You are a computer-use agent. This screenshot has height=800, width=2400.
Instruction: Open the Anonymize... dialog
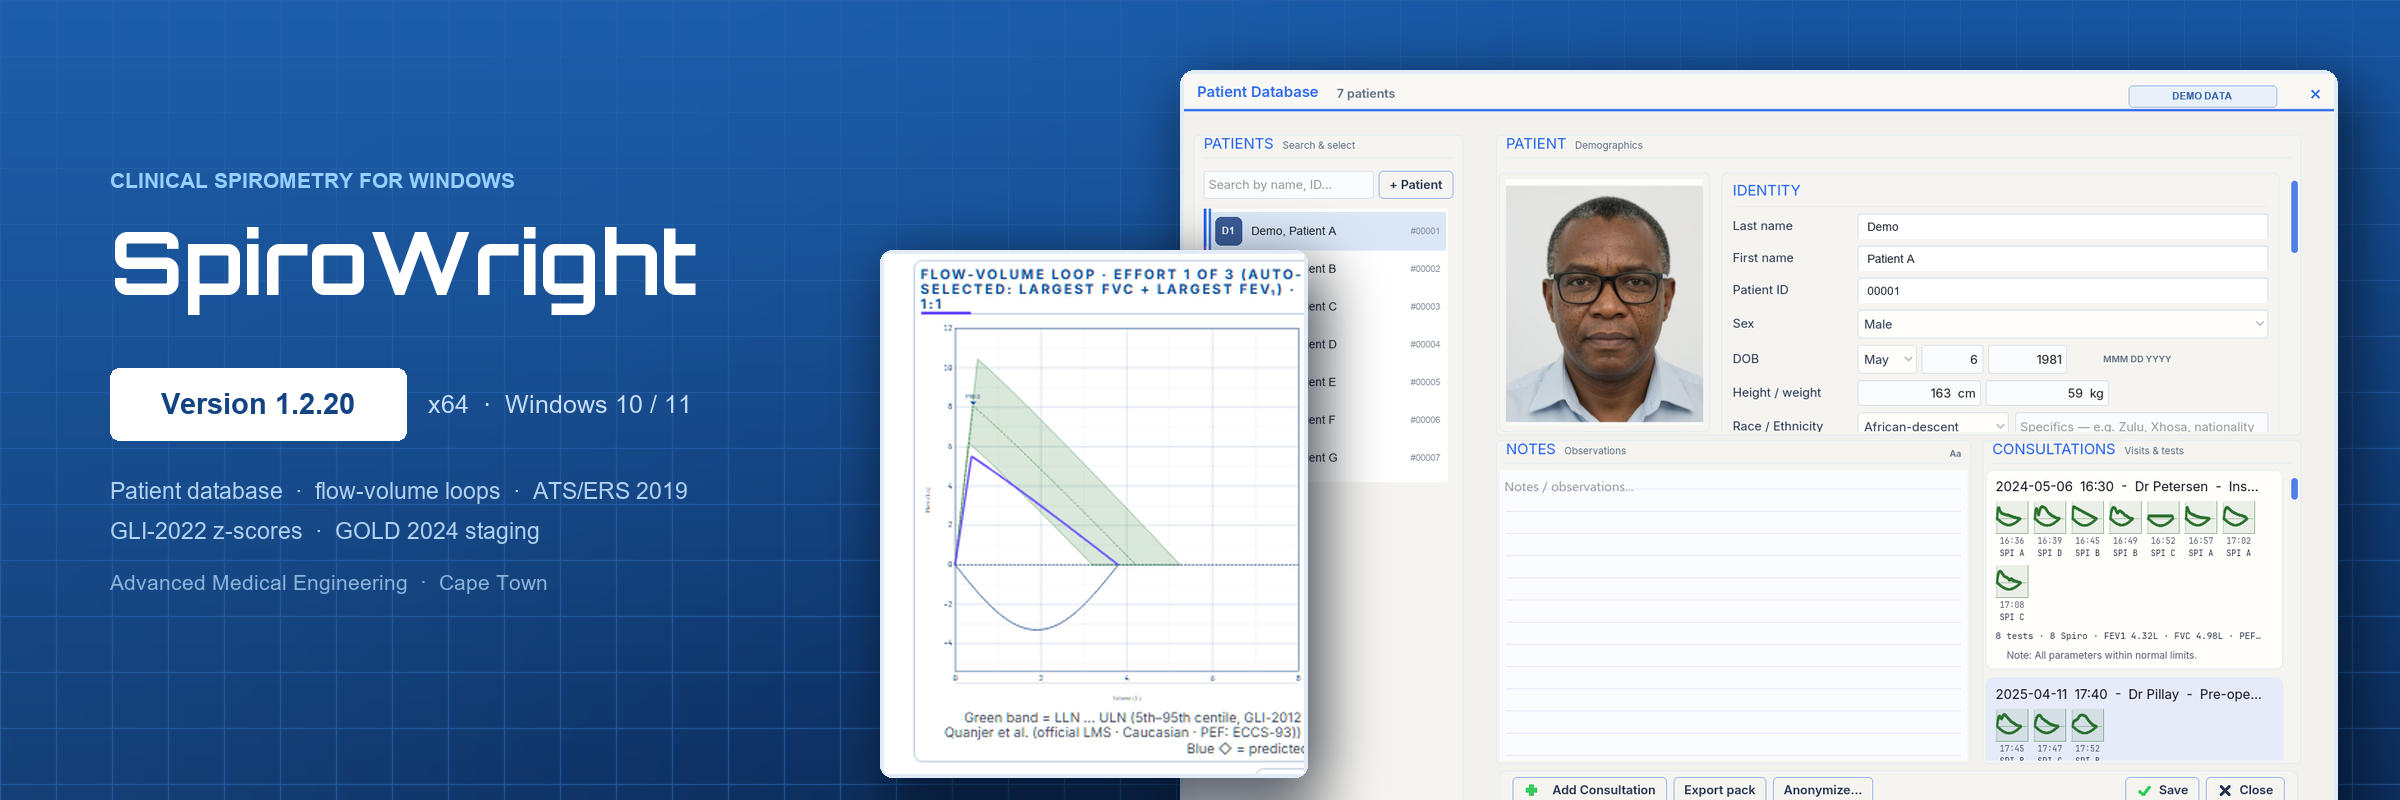tap(1823, 789)
